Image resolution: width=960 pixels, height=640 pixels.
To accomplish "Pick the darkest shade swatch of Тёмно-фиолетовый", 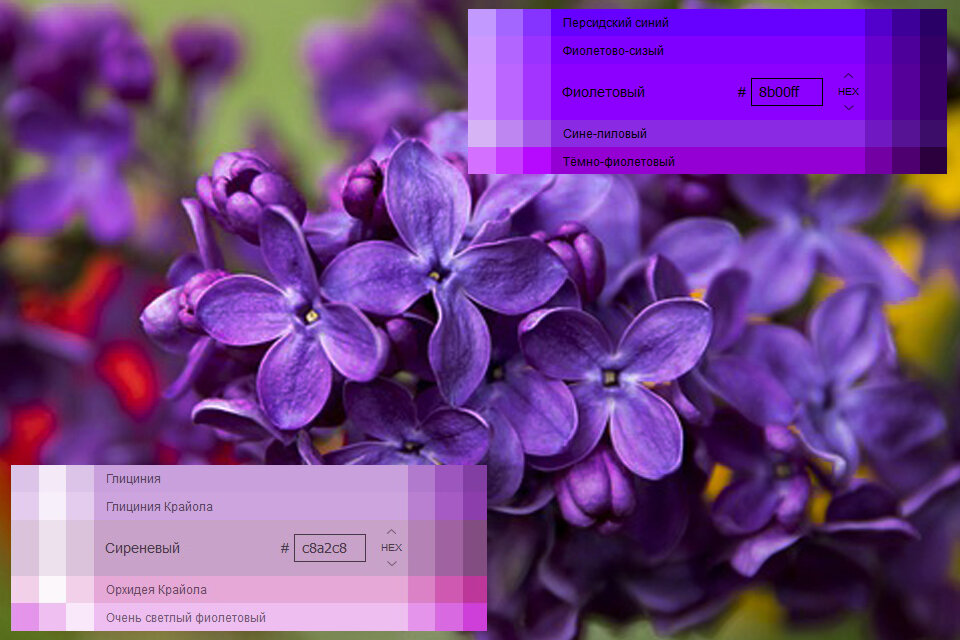I will click(x=933, y=160).
